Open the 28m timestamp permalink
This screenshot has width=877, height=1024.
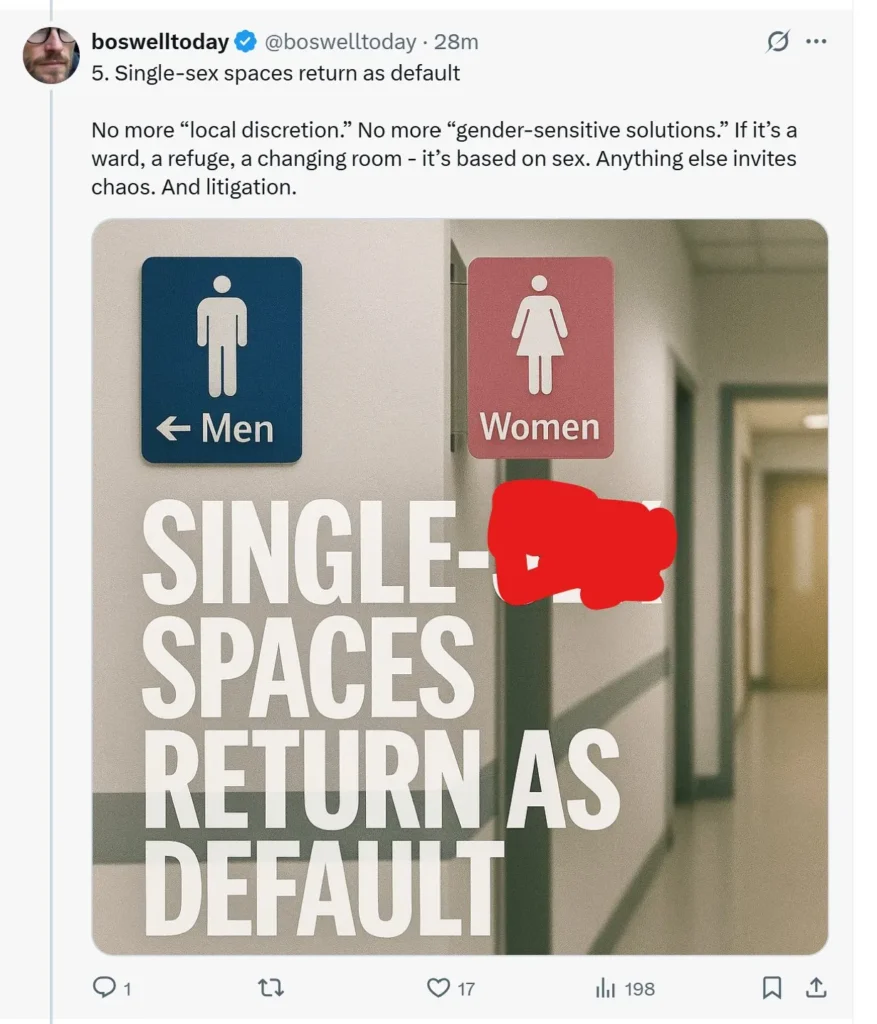[456, 42]
